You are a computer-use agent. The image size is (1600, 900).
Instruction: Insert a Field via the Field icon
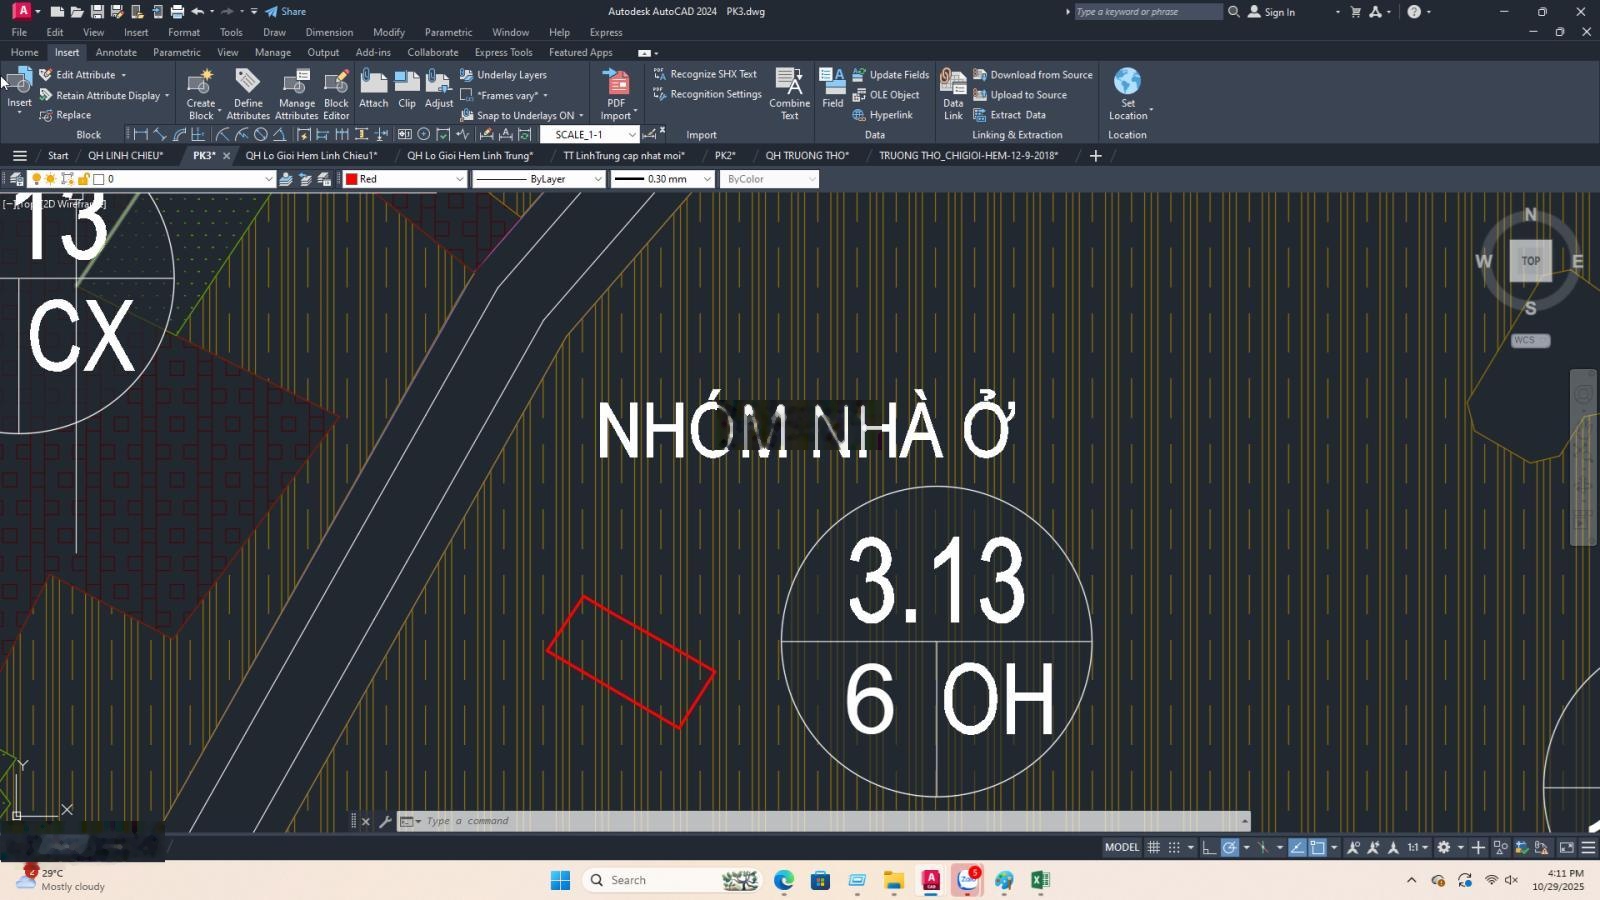tap(832, 89)
